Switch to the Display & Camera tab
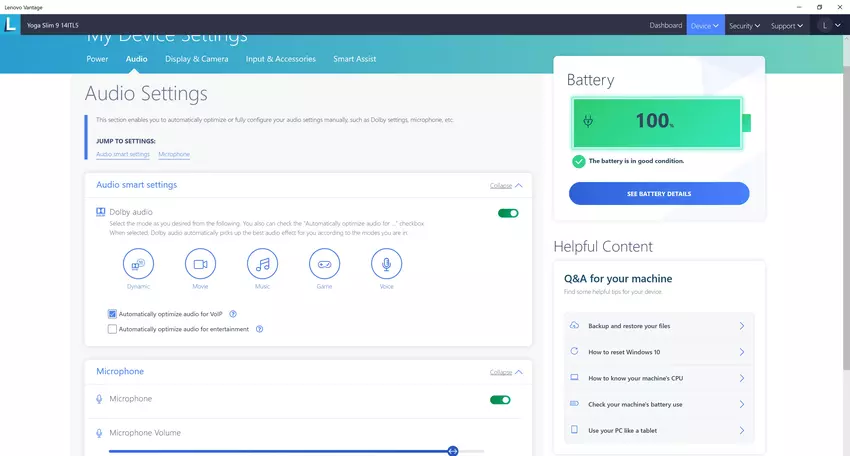850x456 pixels. tap(196, 59)
